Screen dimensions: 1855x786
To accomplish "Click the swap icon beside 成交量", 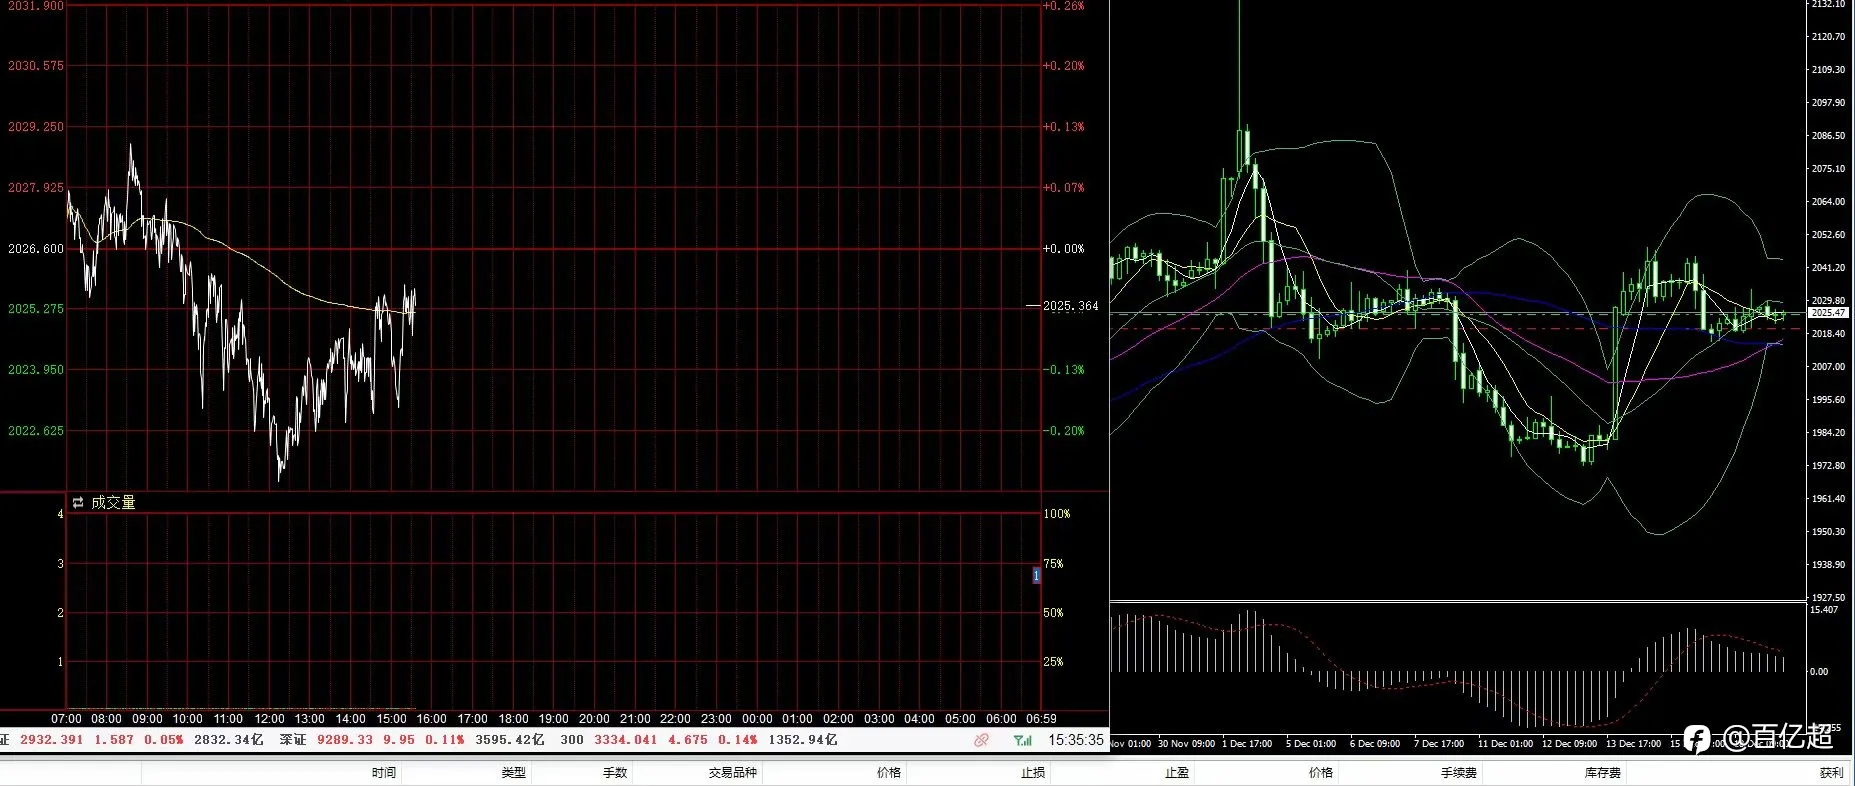I will pyautogui.click(x=78, y=503).
